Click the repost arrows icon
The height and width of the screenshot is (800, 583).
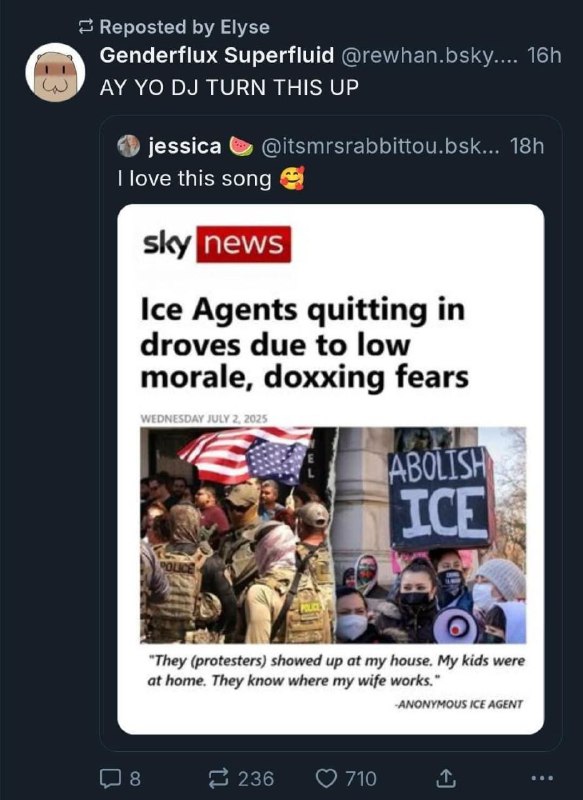click(219, 779)
